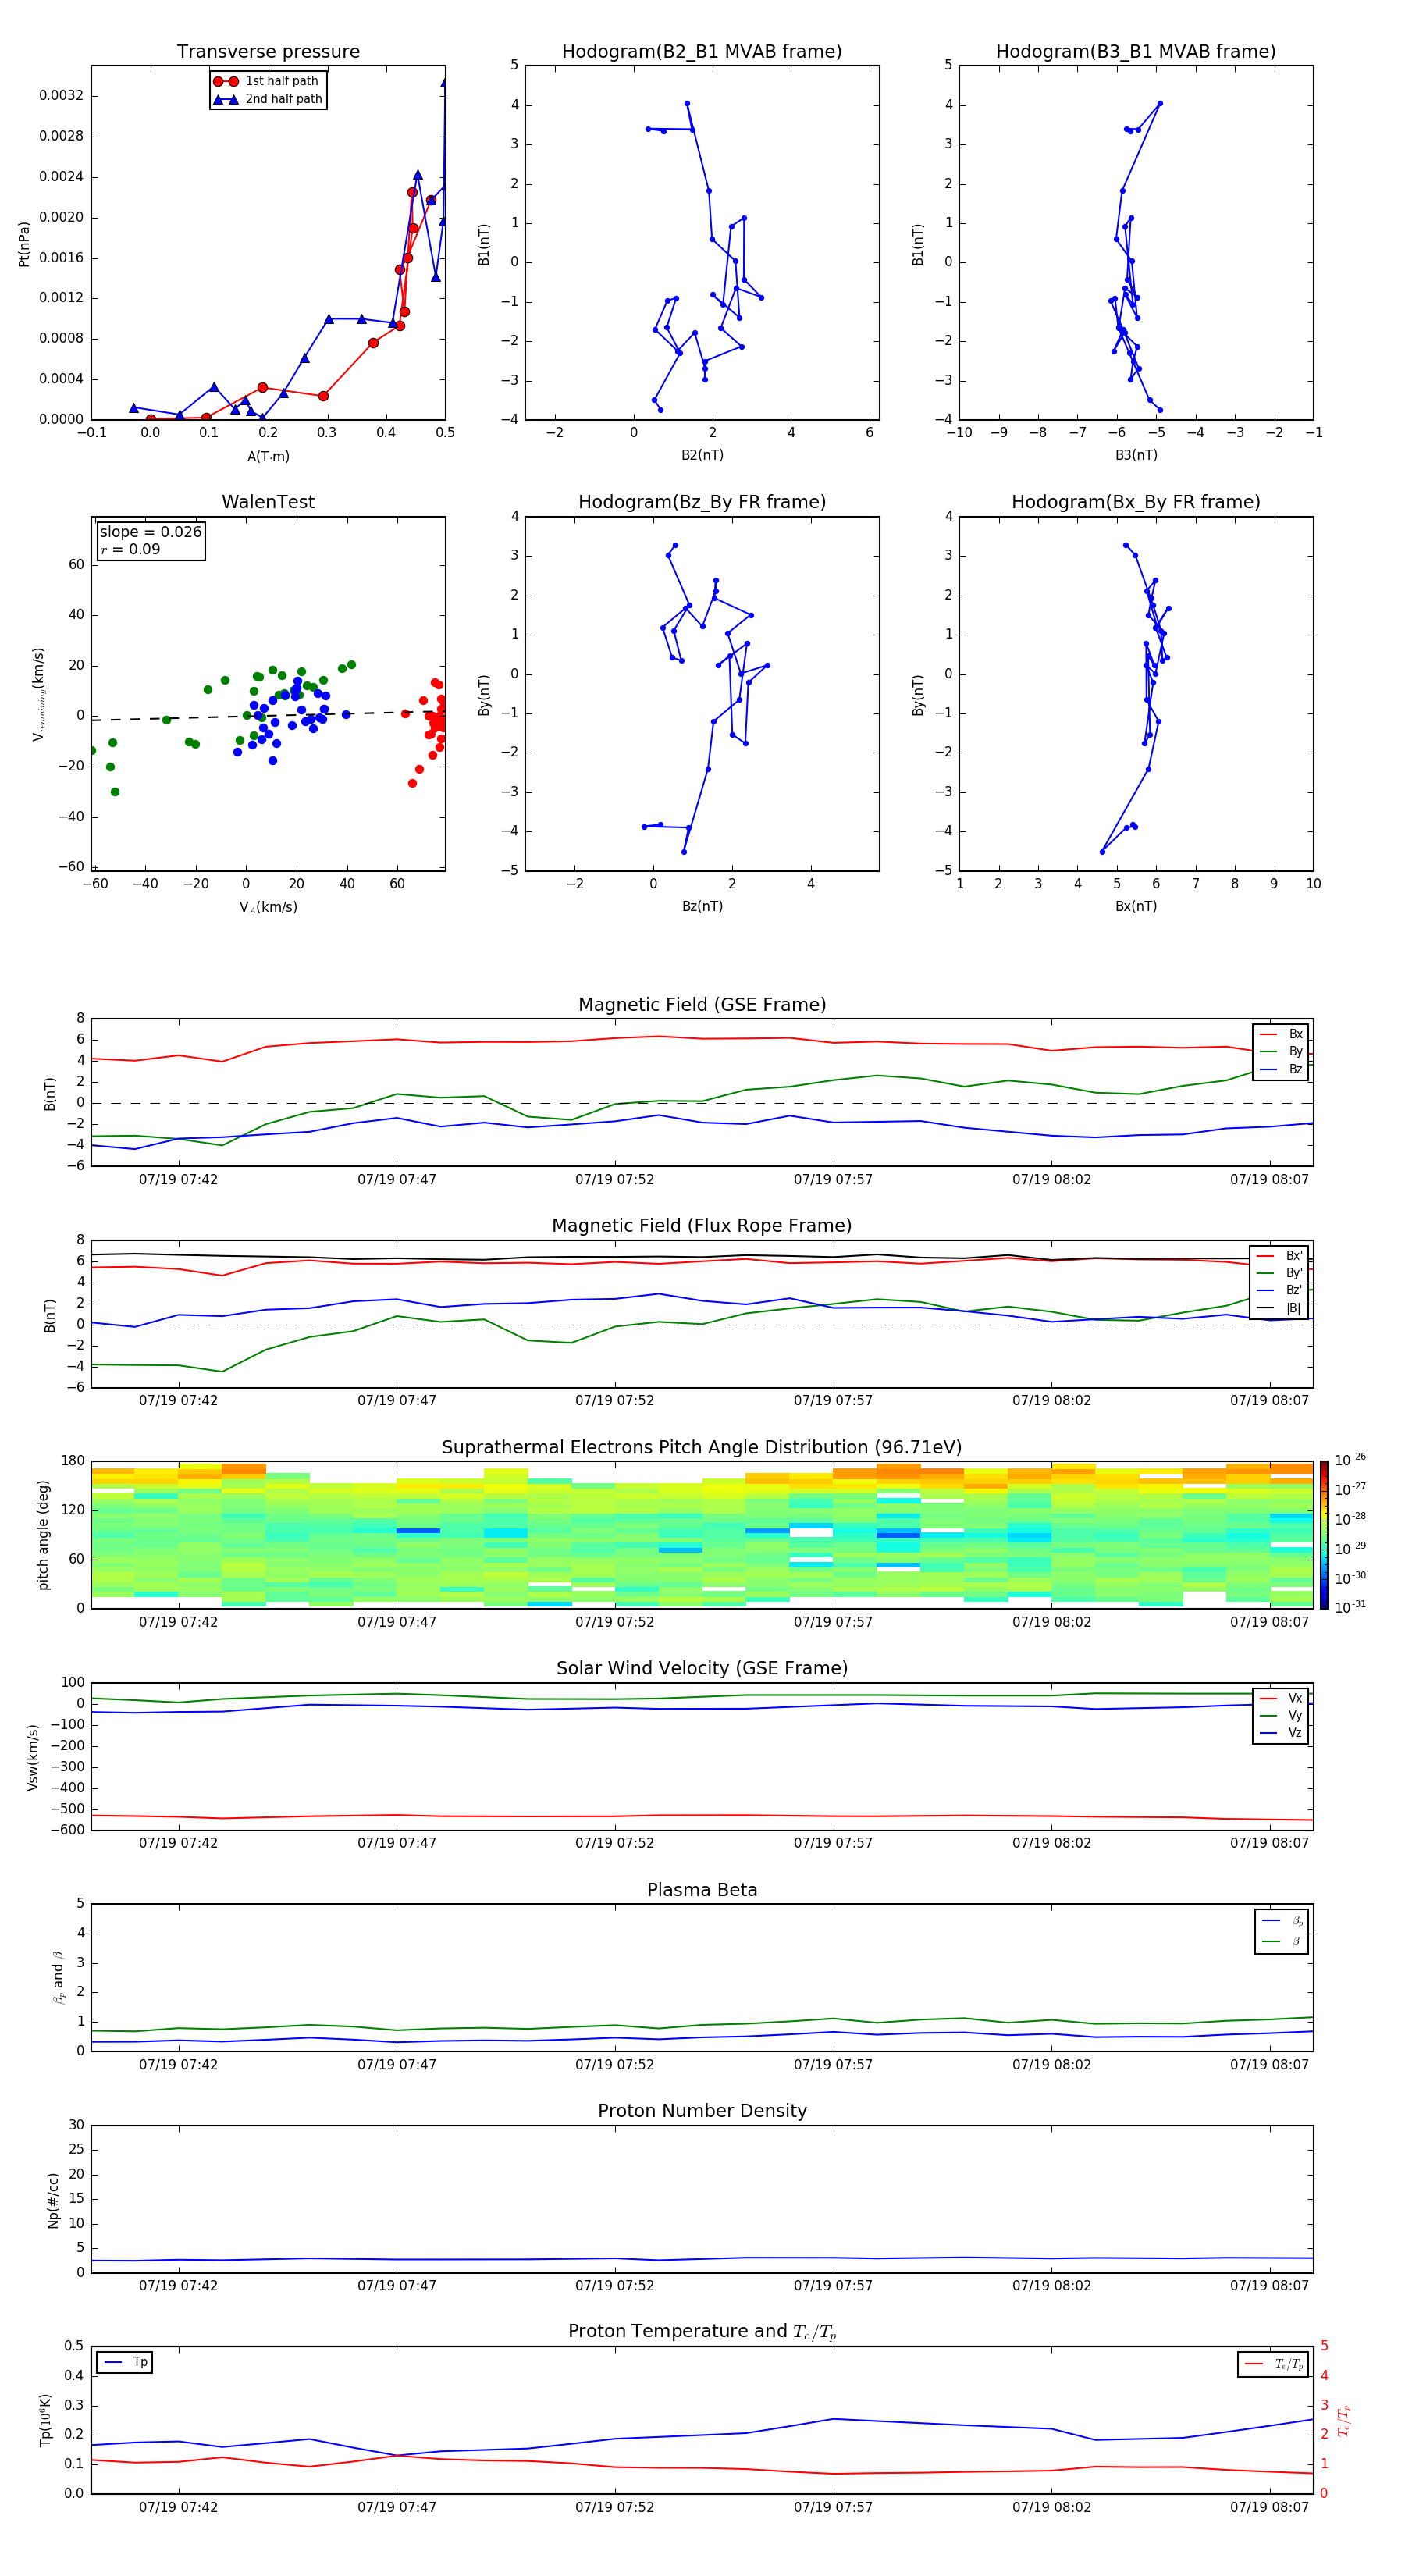Select the 'Tp' legend entry
The width and height of the screenshot is (1405, 2576).
[x=124, y=2362]
